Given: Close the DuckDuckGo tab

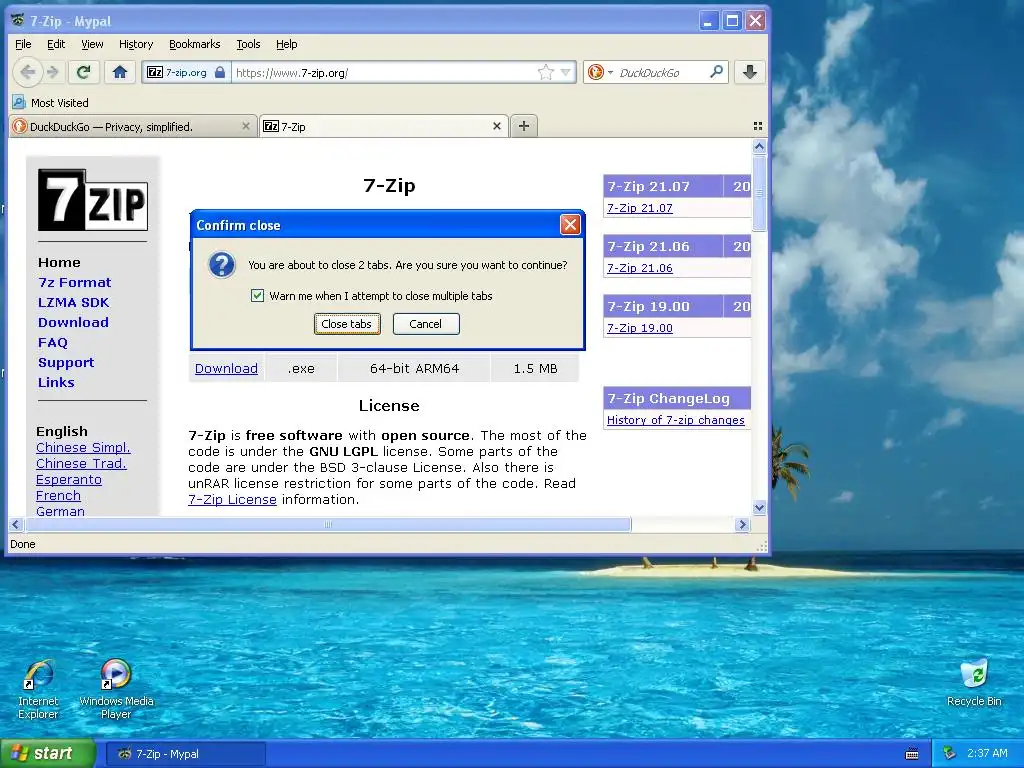Looking at the screenshot, I should click(246, 126).
